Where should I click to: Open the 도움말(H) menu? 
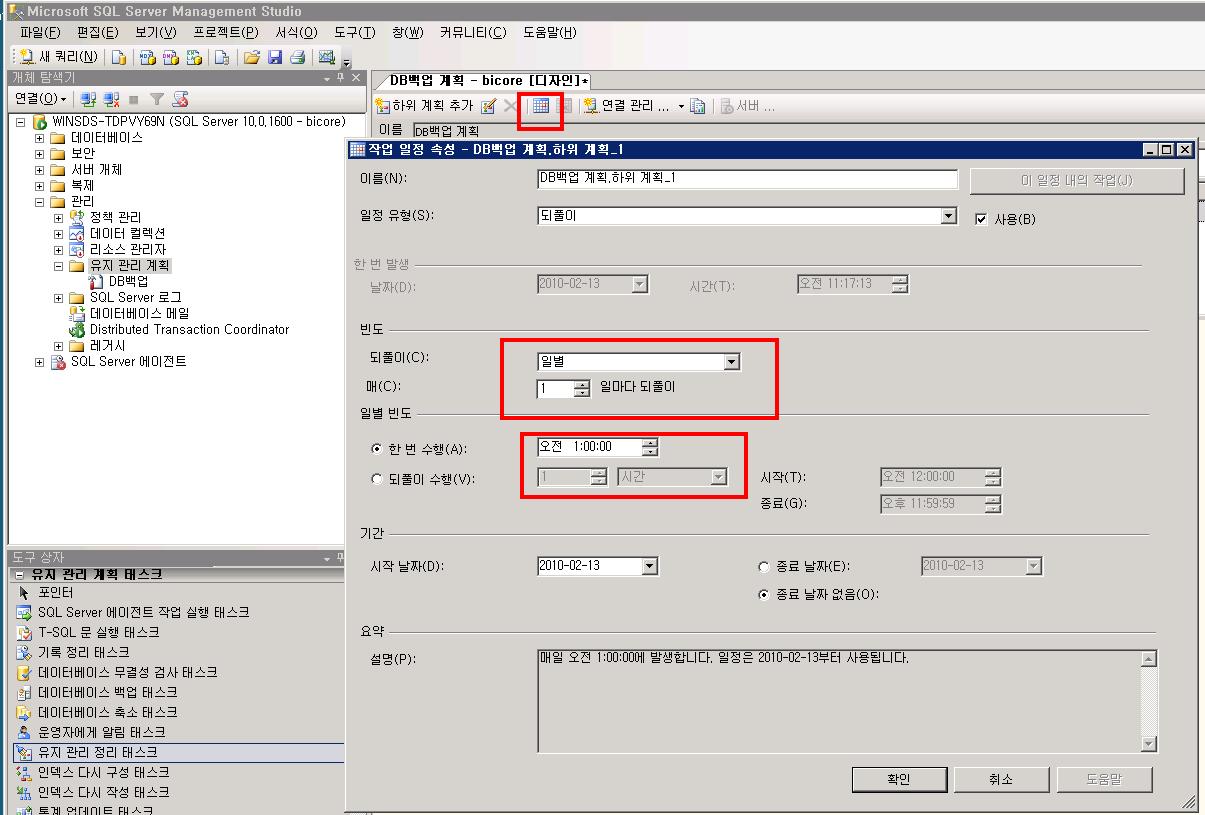[549, 32]
